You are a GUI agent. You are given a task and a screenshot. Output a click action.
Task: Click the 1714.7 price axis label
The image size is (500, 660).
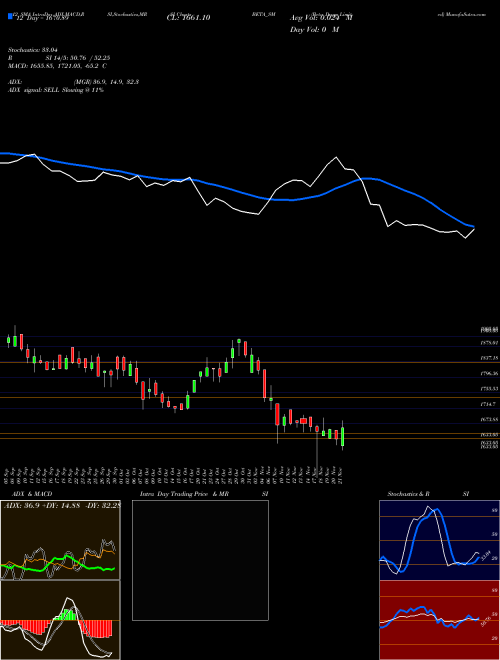point(489,404)
